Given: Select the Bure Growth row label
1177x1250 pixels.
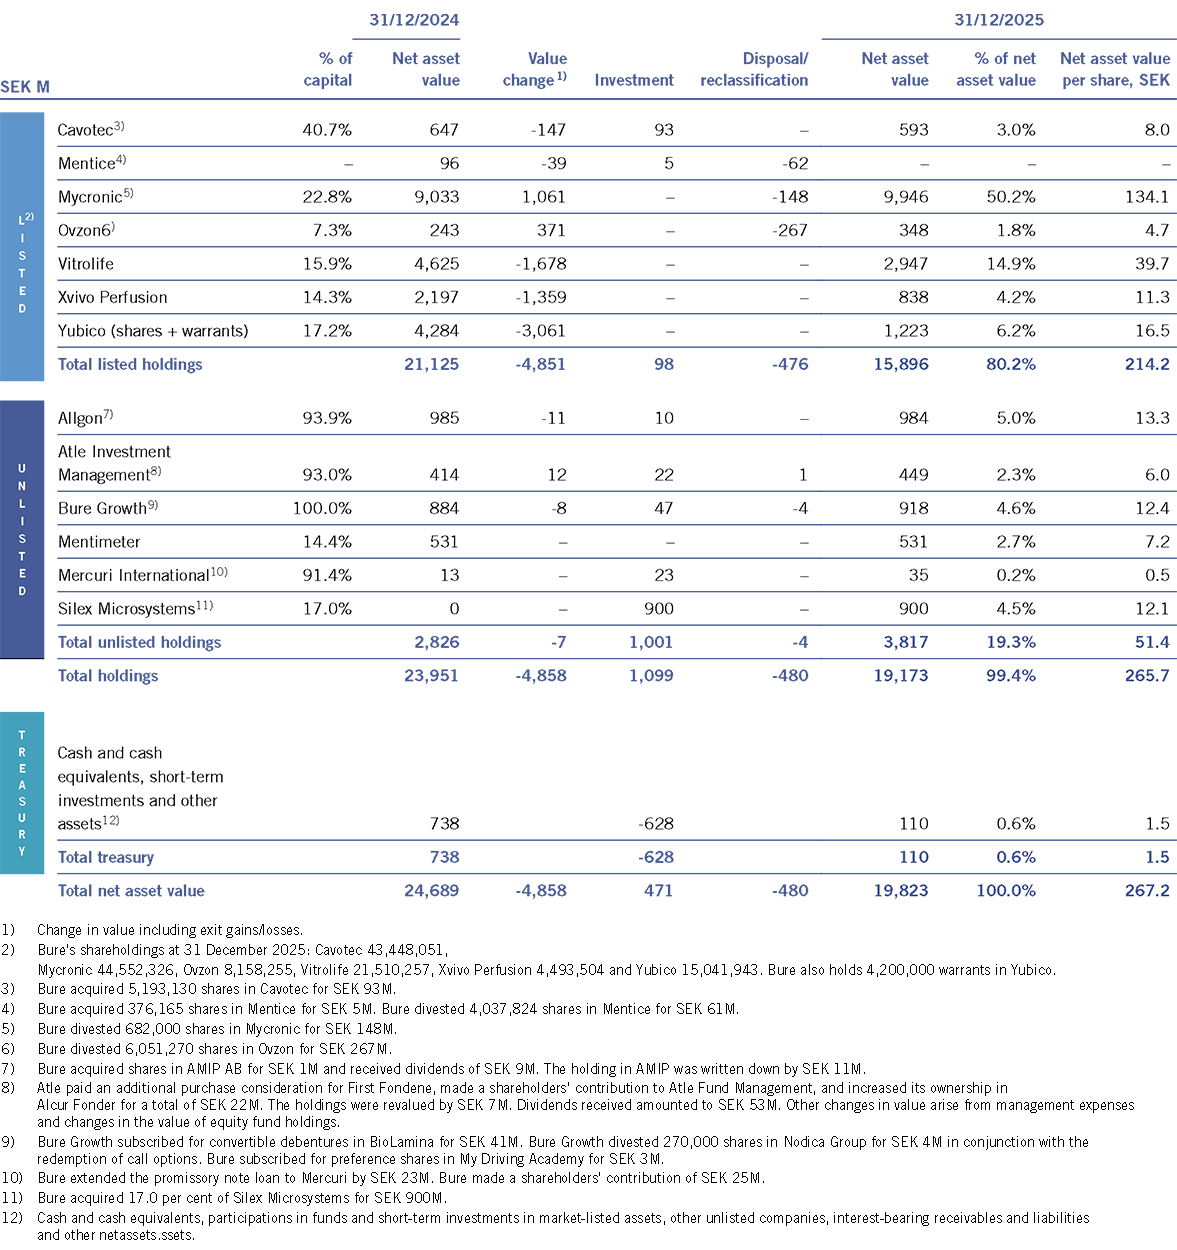Looking at the screenshot, I should pyautogui.click(x=108, y=508).
